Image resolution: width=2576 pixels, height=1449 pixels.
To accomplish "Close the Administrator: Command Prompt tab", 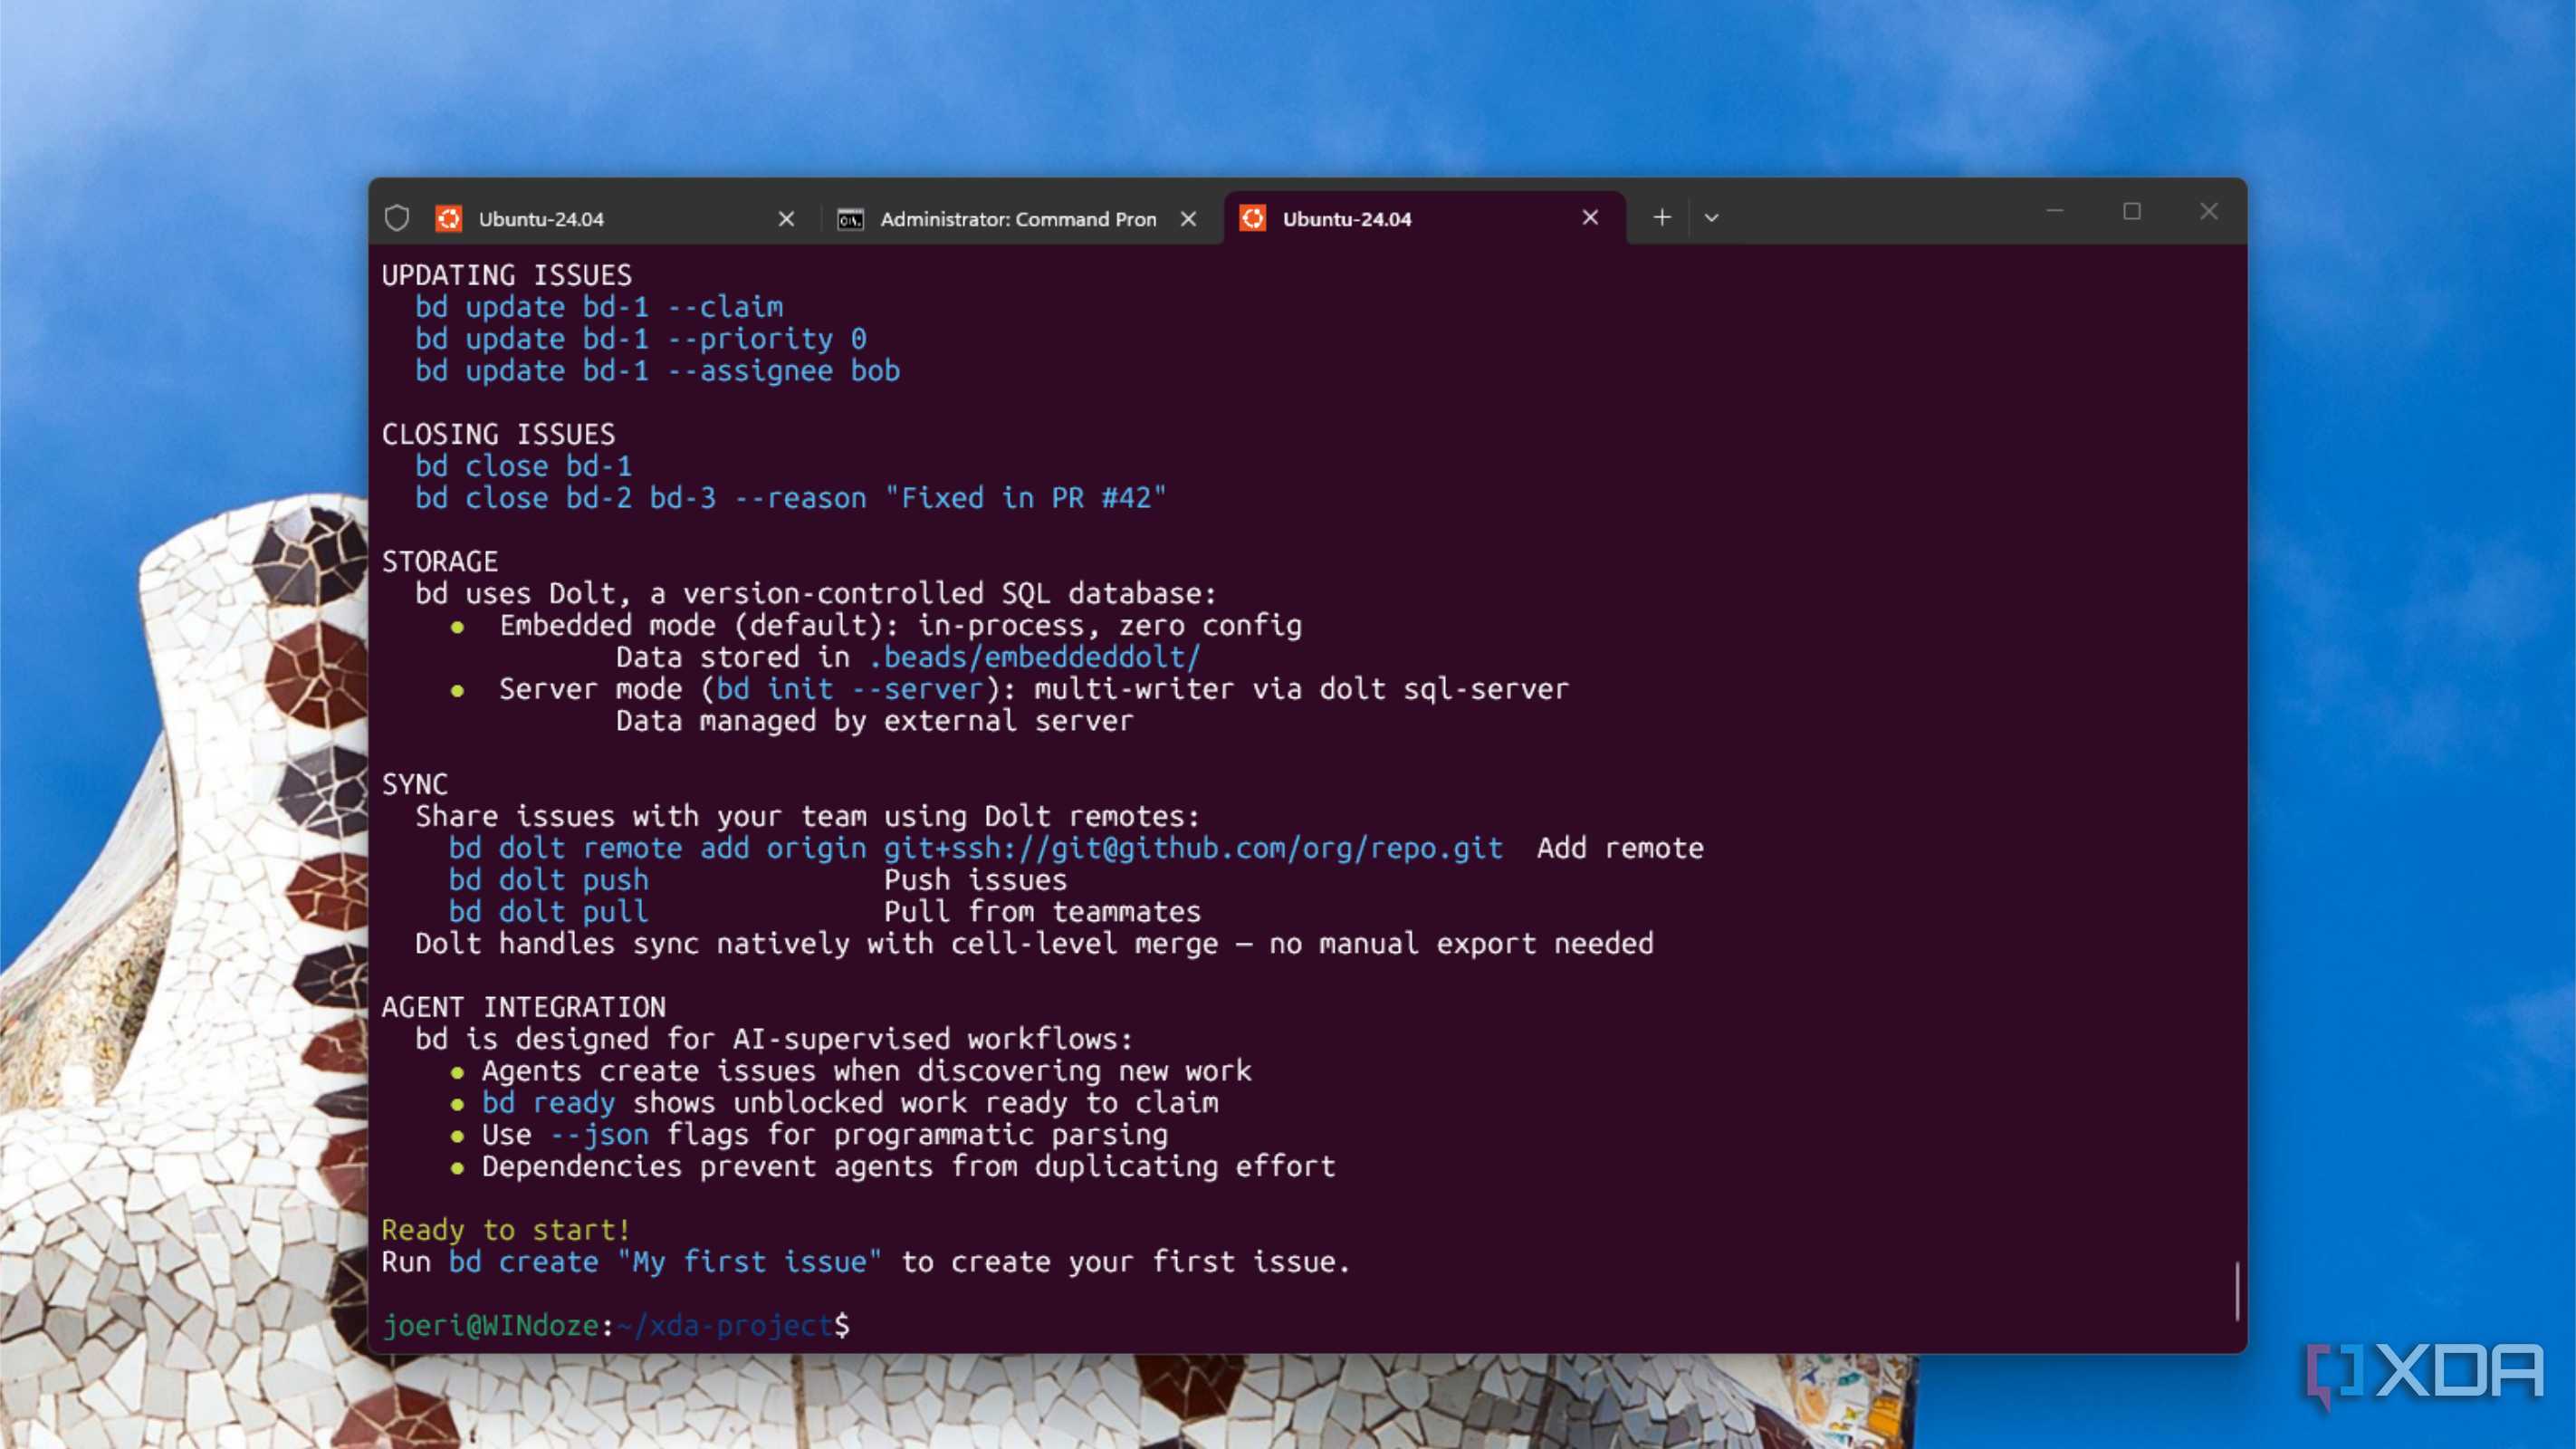I will pyautogui.click(x=1188, y=218).
